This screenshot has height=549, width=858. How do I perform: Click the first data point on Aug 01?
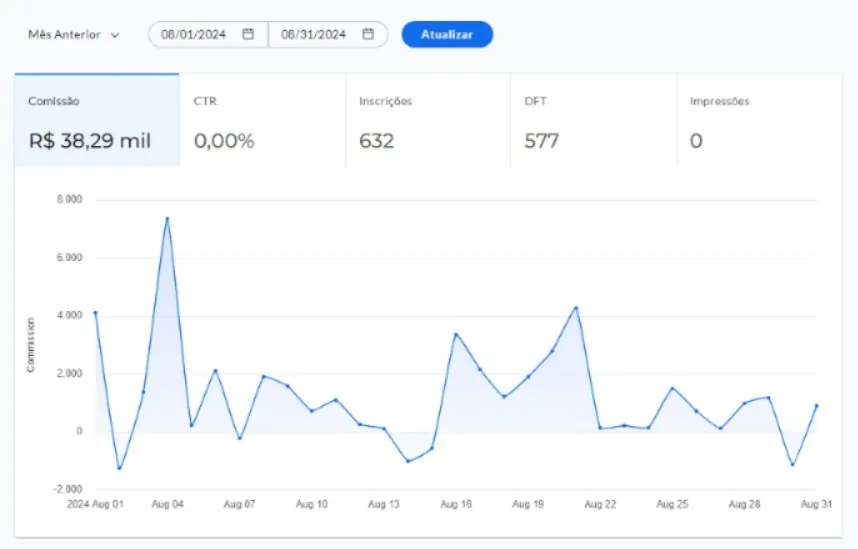(x=95, y=312)
